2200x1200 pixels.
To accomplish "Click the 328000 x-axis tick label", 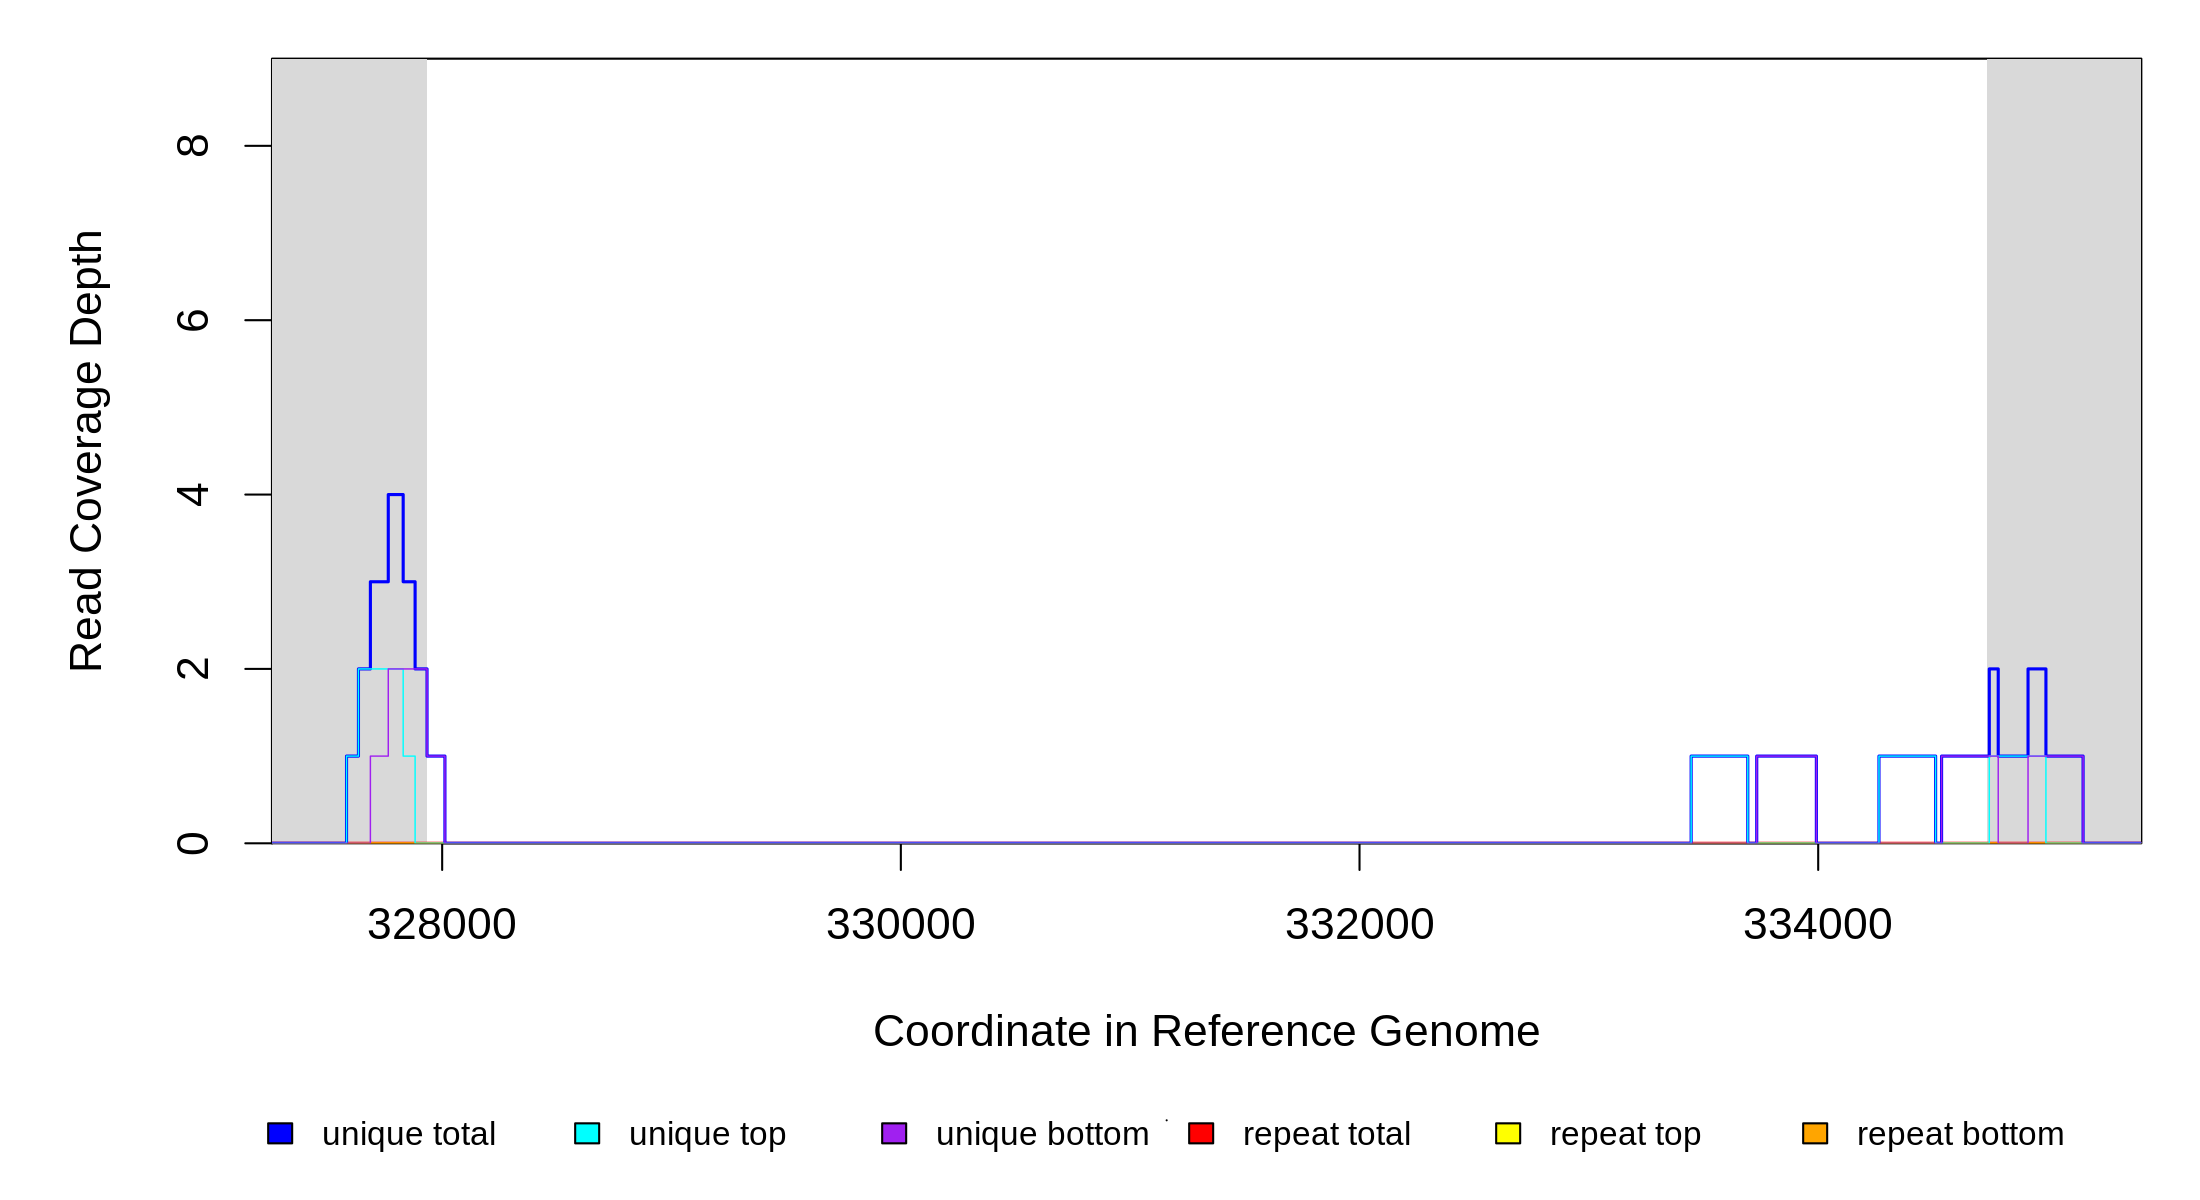I will tap(441, 924).
